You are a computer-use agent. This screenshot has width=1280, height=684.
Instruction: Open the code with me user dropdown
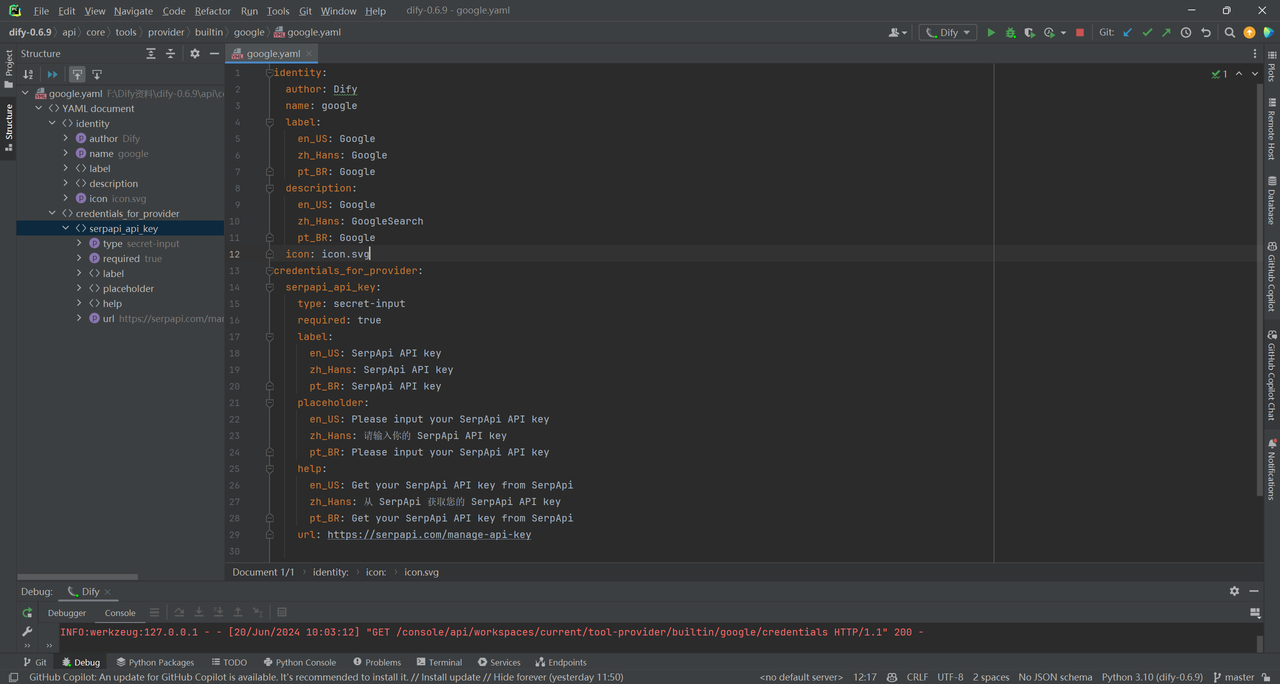(898, 33)
